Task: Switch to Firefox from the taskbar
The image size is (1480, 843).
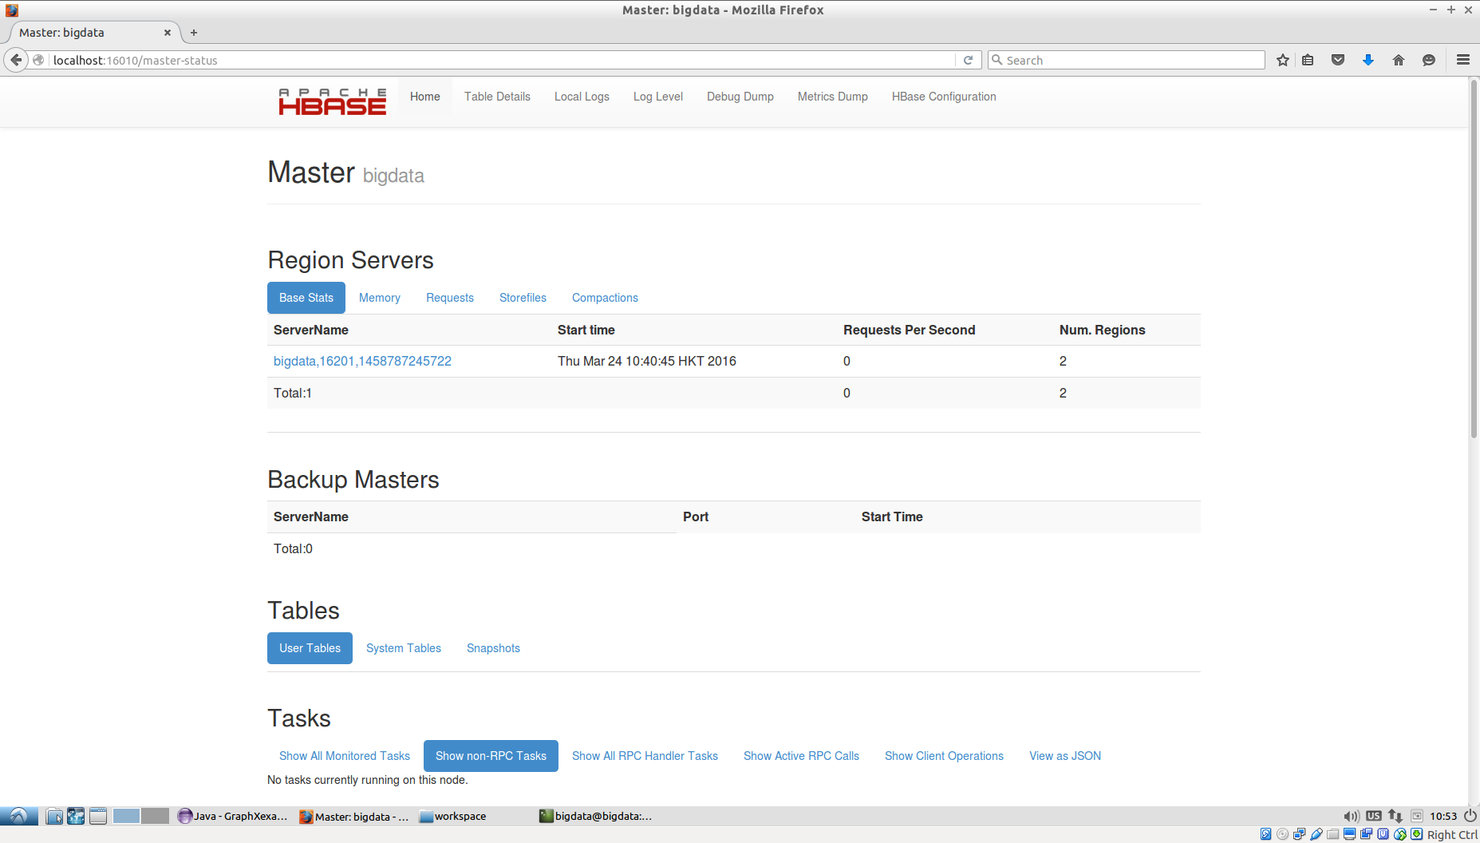Action: [x=356, y=816]
